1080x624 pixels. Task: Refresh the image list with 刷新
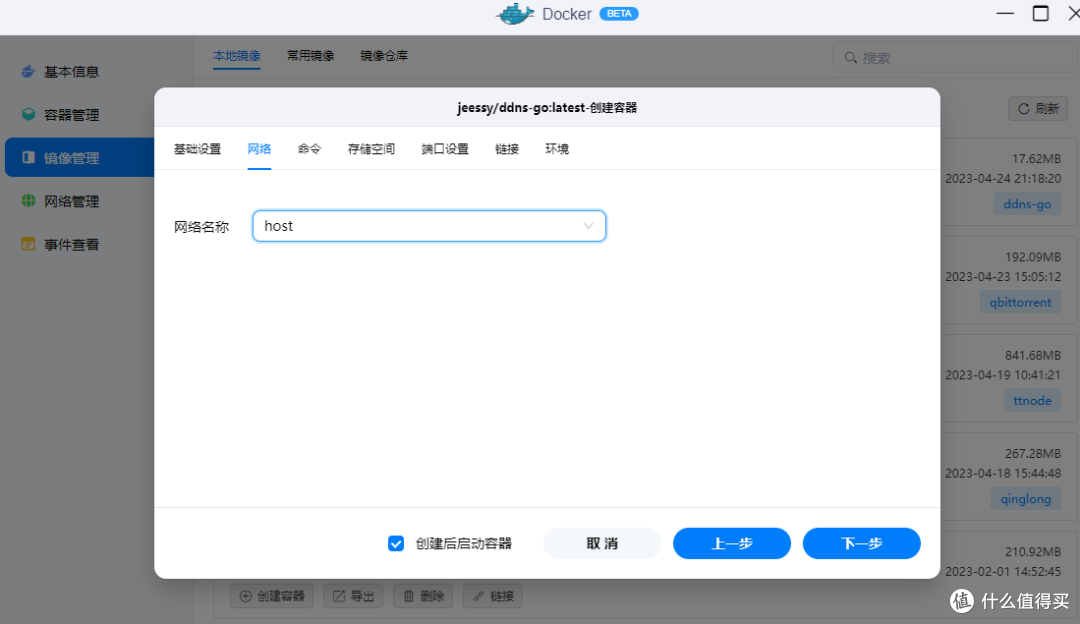[x=1037, y=108]
